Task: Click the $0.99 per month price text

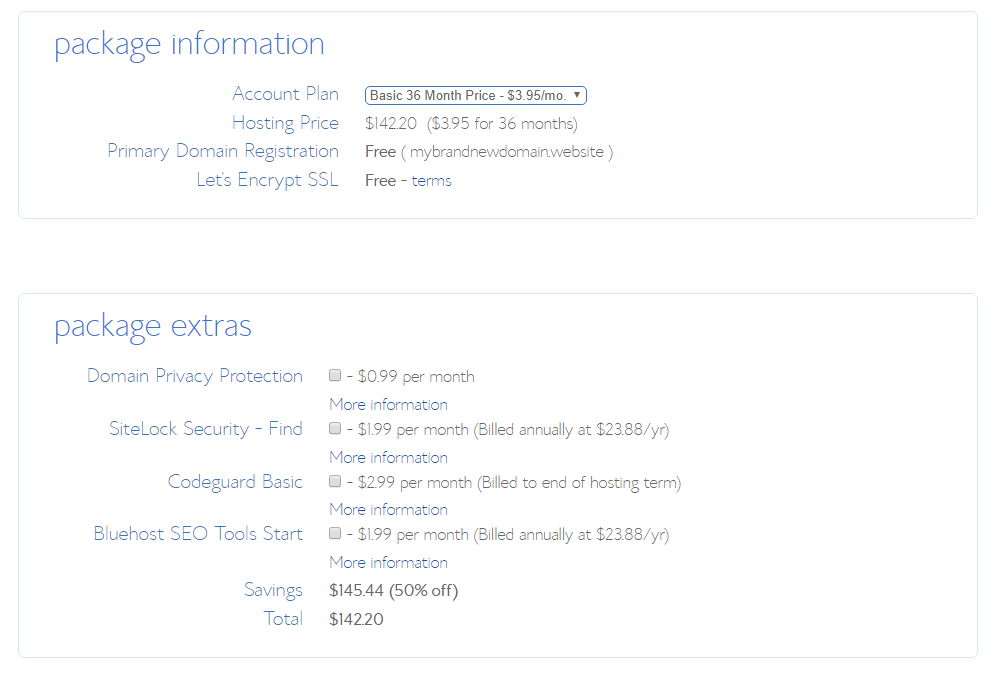Action: 416,376
